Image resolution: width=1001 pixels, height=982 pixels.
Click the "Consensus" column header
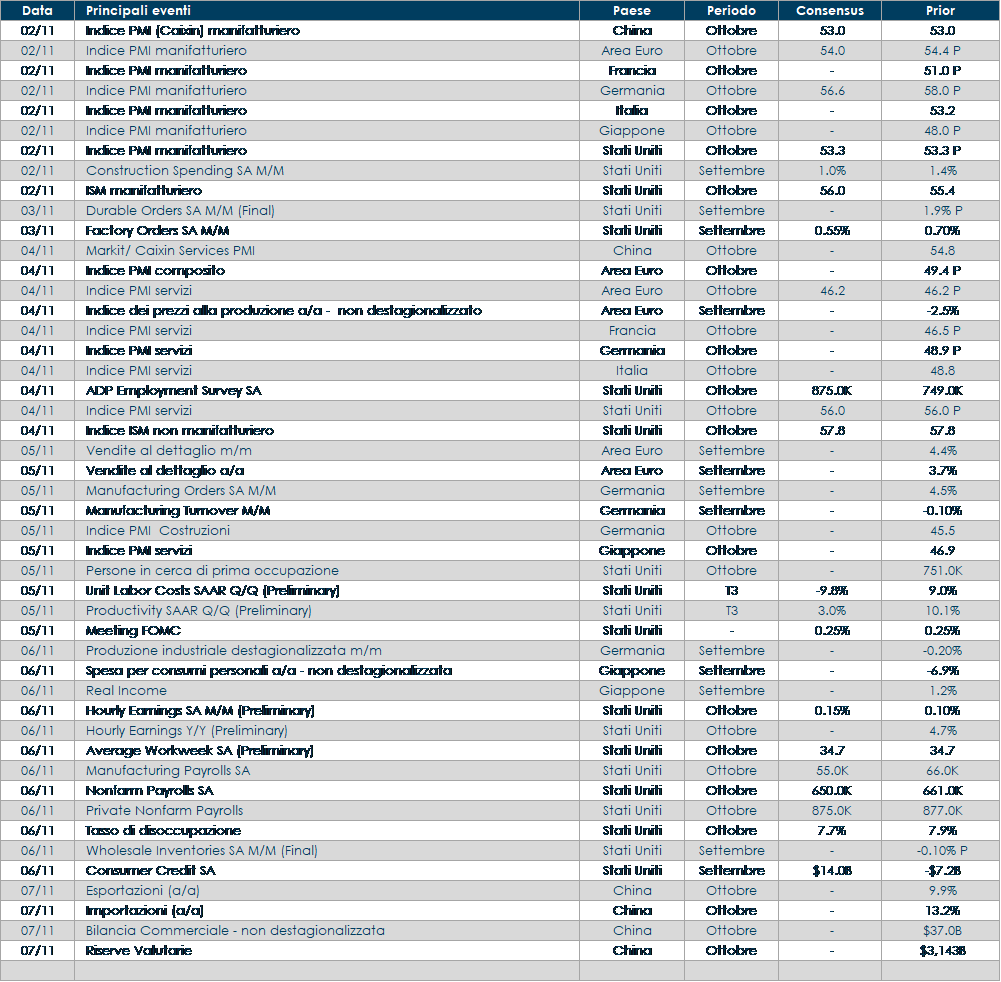coord(830,10)
